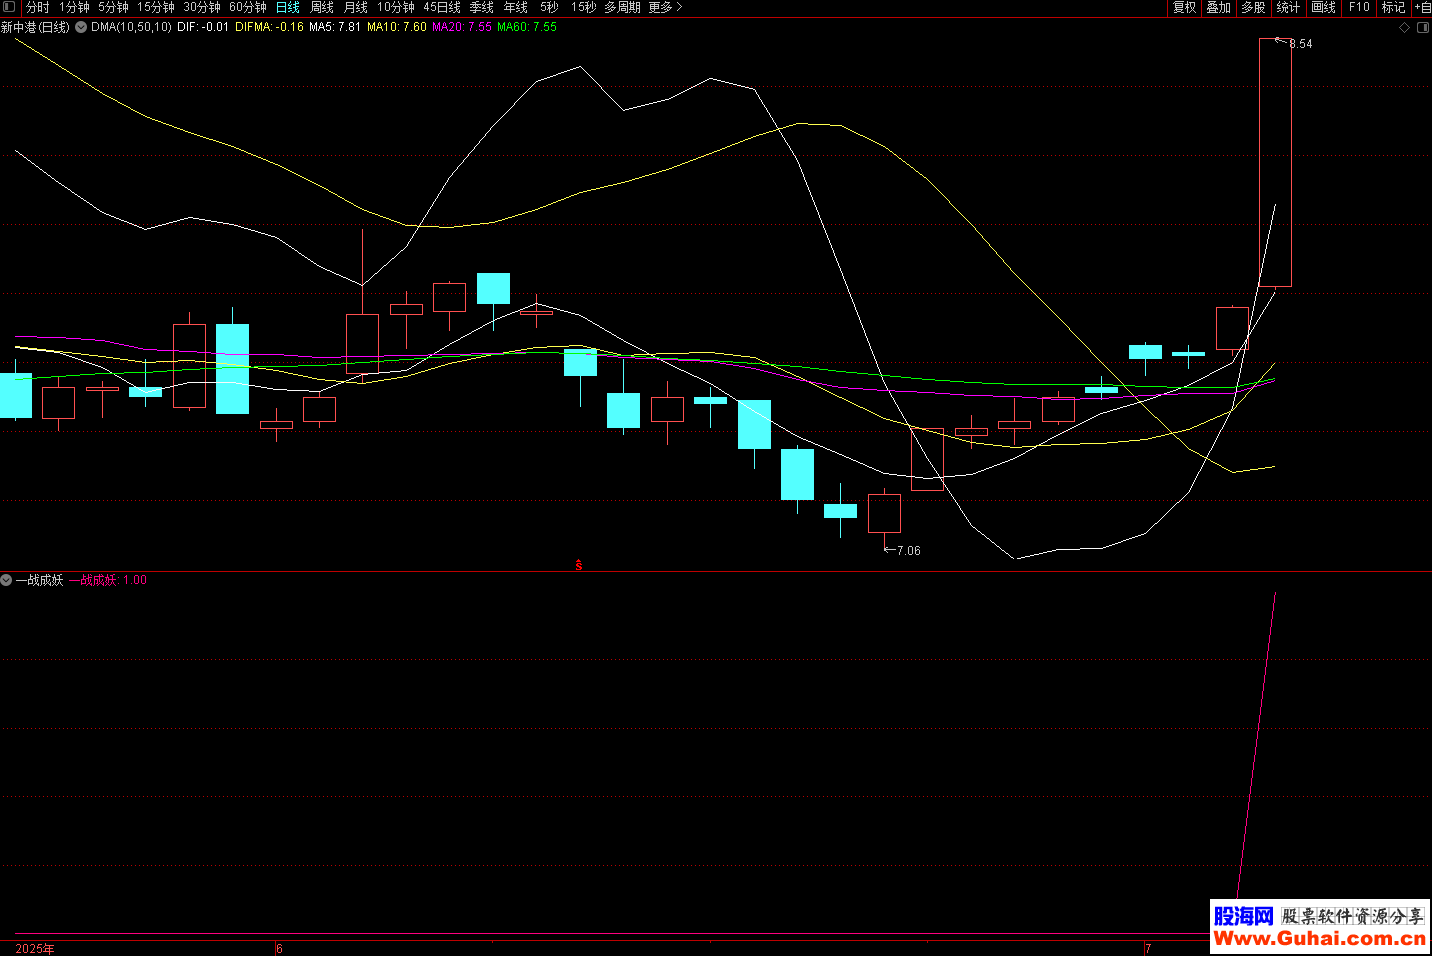The width and height of the screenshot is (1432, 956).
Task: Open the 一战成妖 indicator dropdown arrow
Action: (x=6, y=580)
